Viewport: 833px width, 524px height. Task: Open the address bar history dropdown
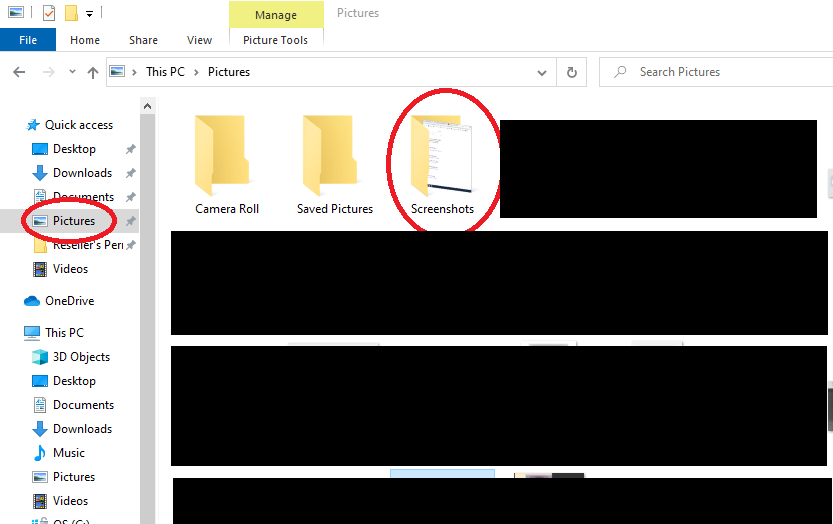point(542,72)
